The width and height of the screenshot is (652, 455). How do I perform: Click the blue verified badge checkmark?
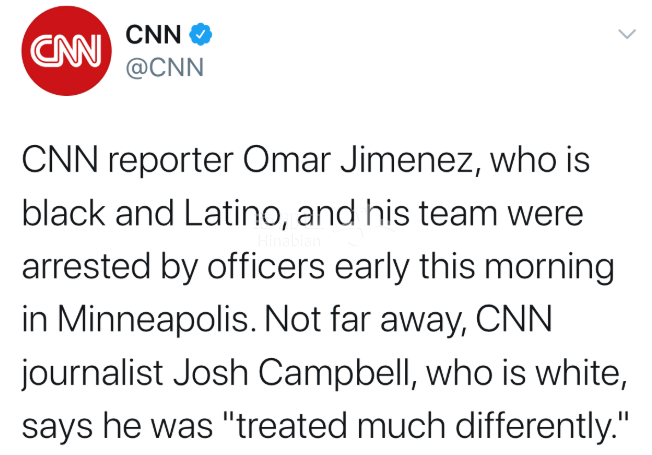[x=201, y=35]
